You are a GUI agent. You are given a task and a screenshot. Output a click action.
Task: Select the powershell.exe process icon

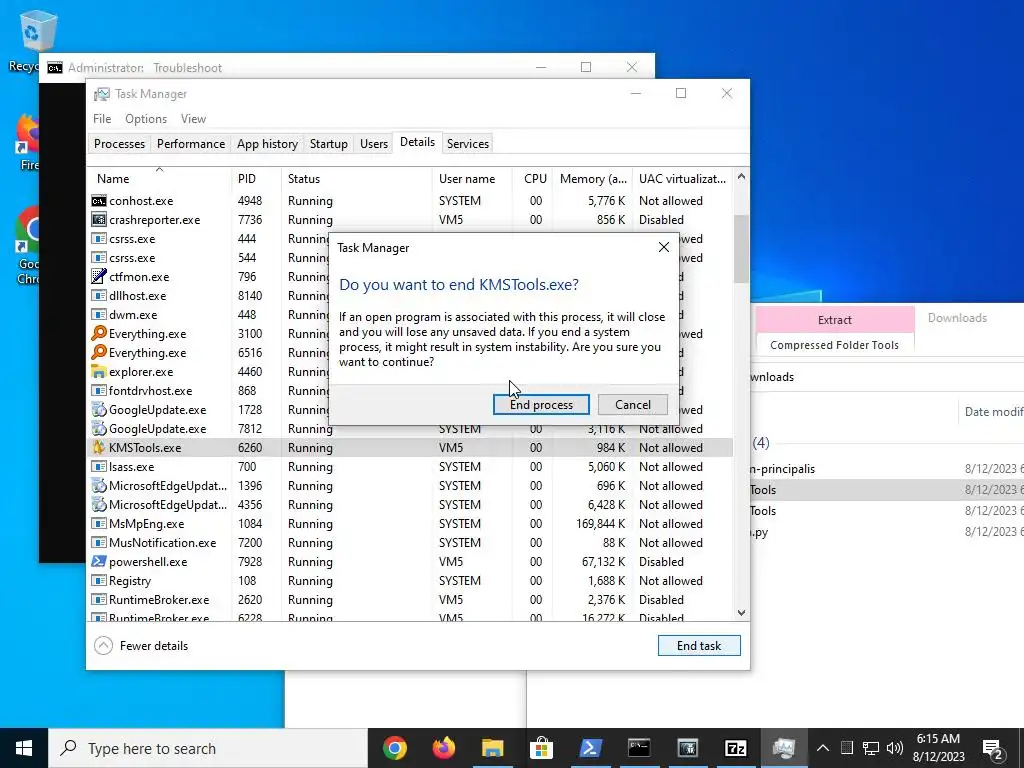[99, 561]
